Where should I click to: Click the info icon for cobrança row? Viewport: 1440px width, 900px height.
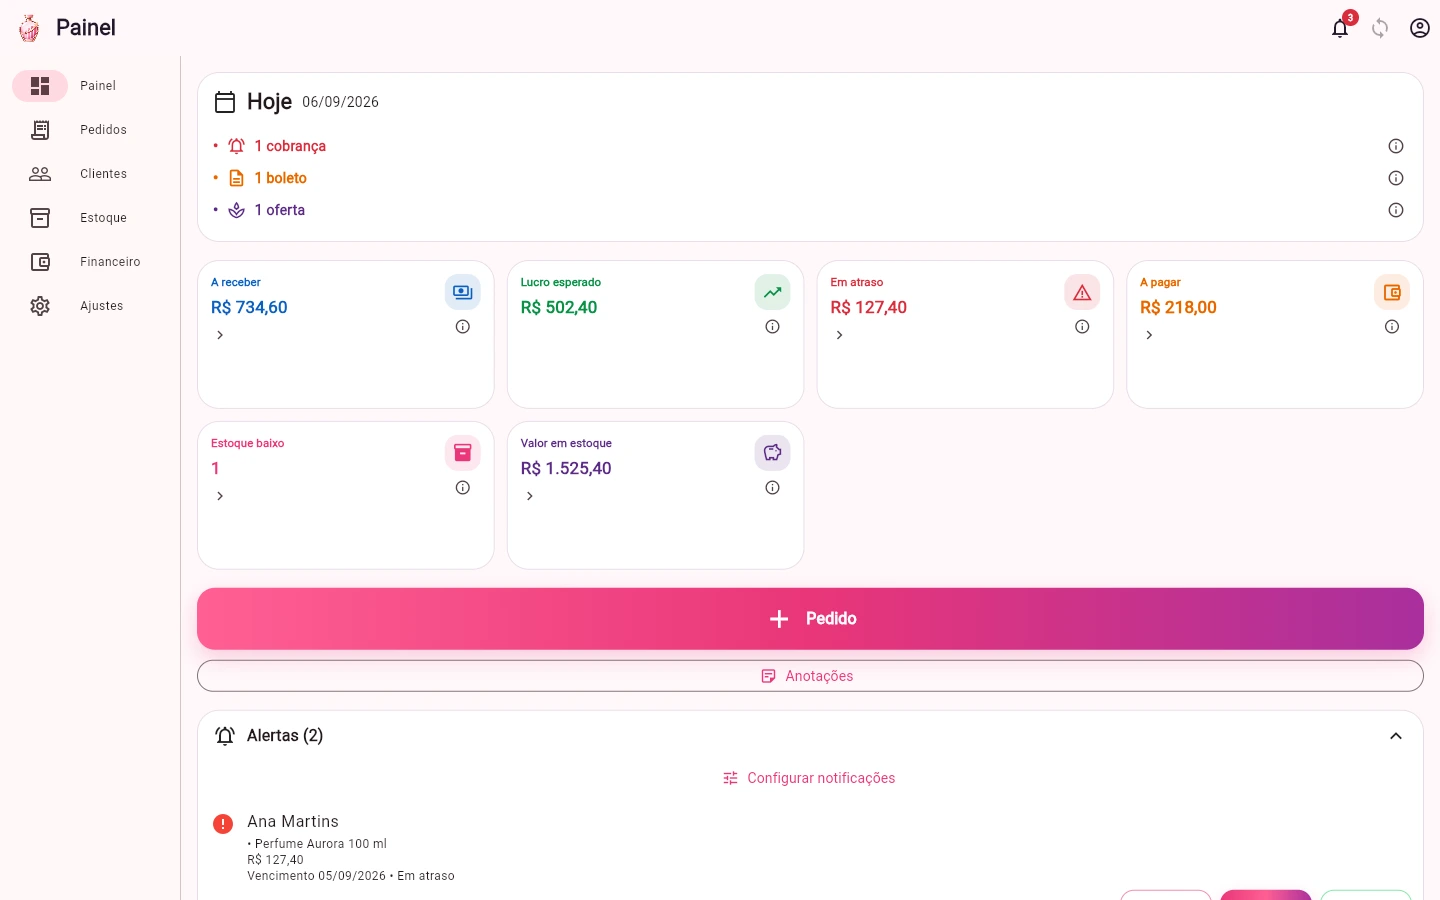tap(1396, 146)
